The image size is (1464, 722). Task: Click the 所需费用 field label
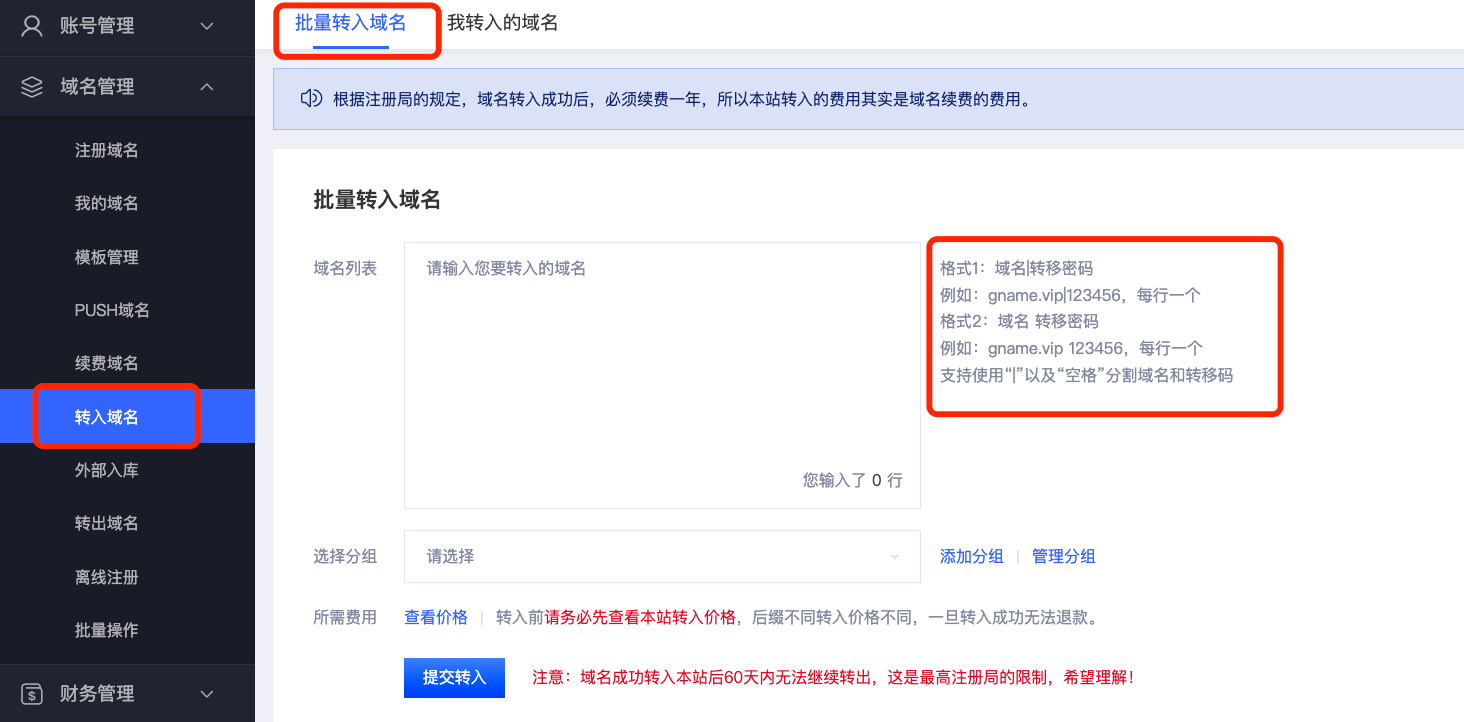pyautogui.click(x=345, y=617)
